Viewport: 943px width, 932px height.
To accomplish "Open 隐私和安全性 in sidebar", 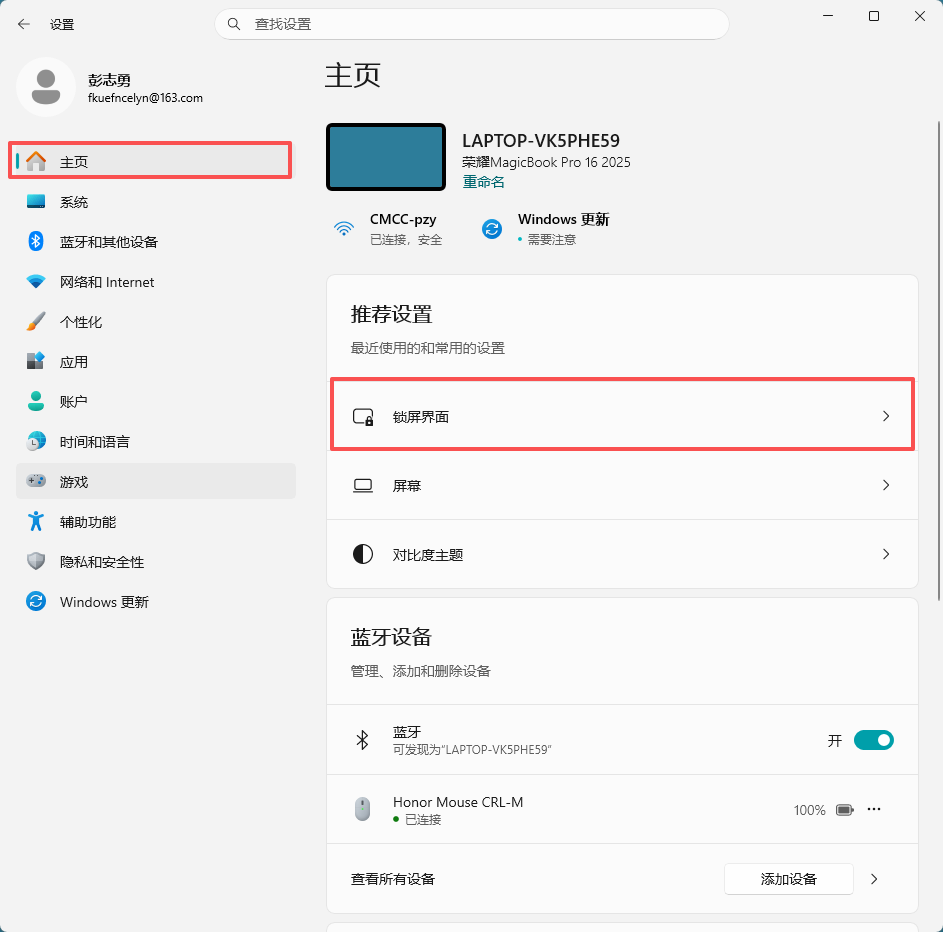I will pos(156,562).
